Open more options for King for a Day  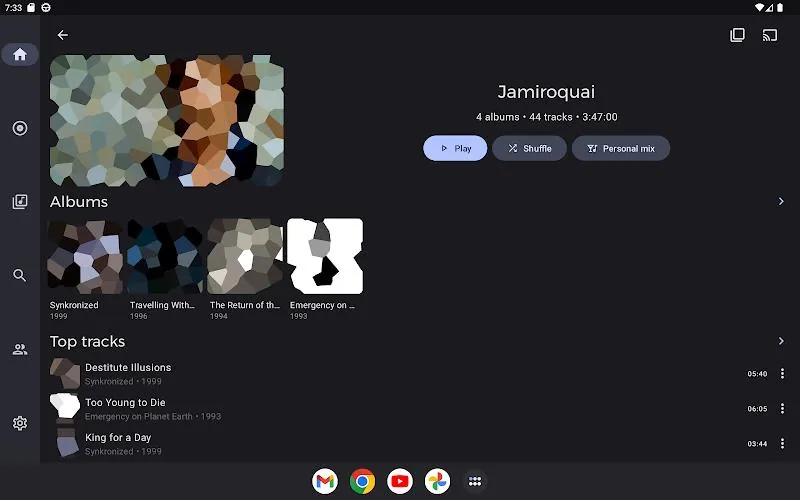(782, 444)
